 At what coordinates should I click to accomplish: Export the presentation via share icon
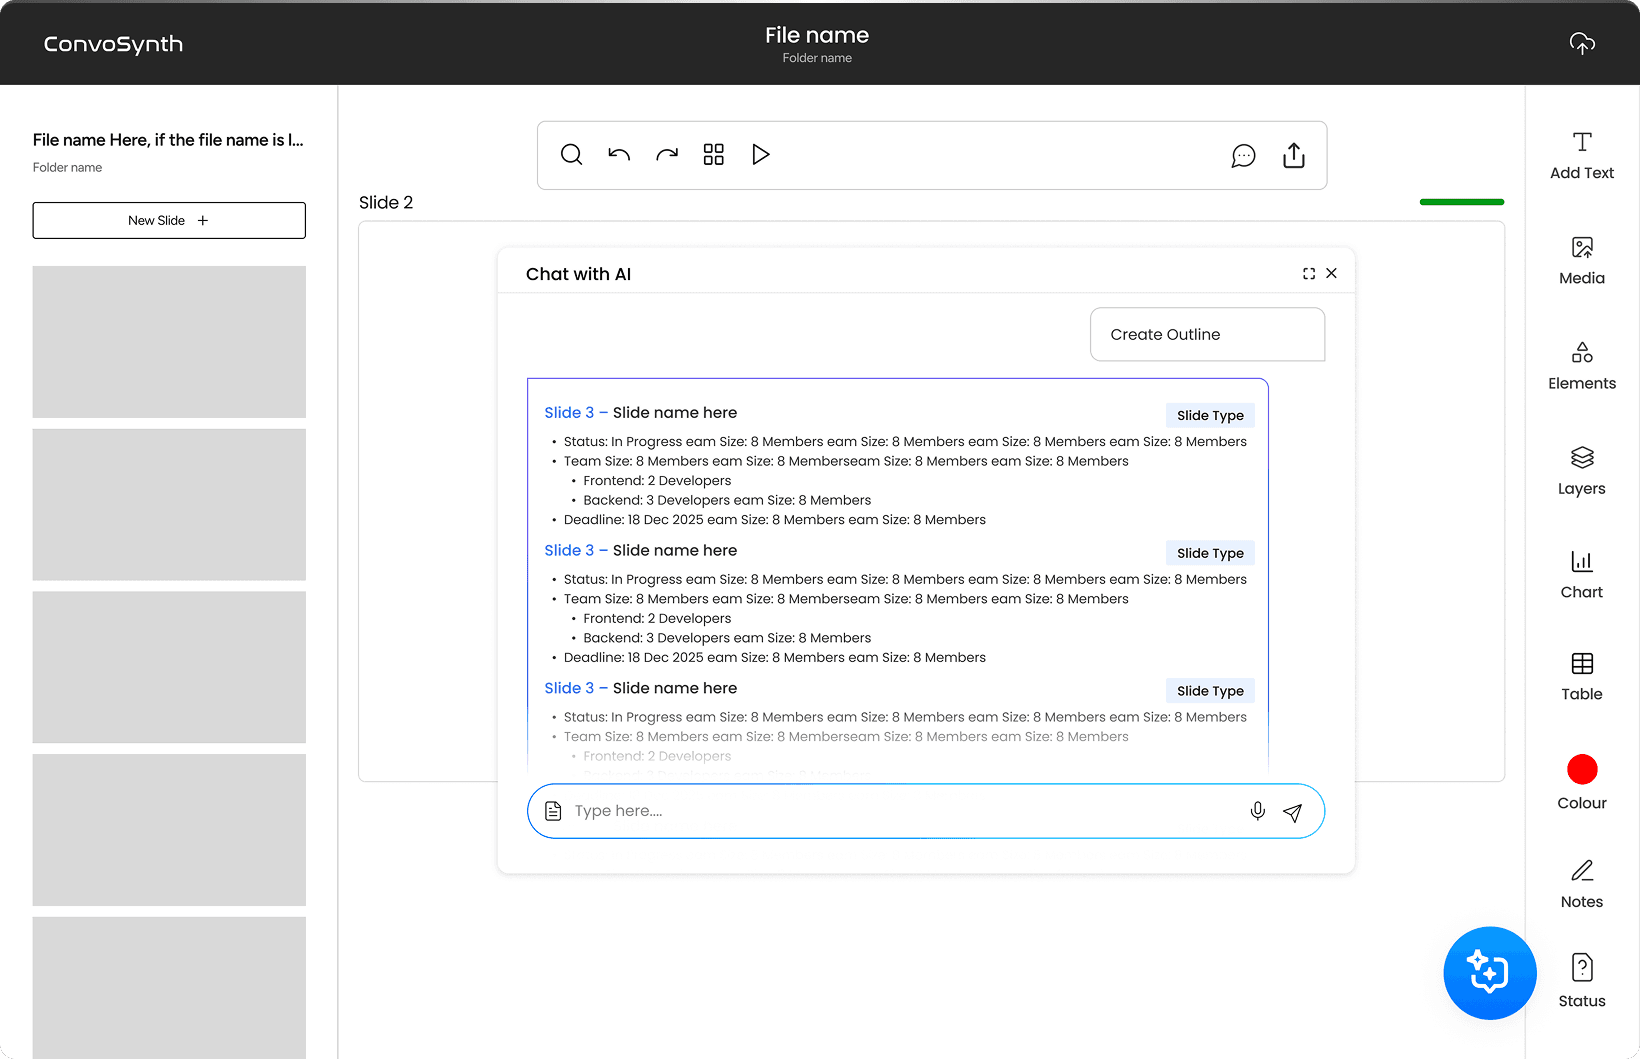pyautogui.click(x=1293, y=155)
